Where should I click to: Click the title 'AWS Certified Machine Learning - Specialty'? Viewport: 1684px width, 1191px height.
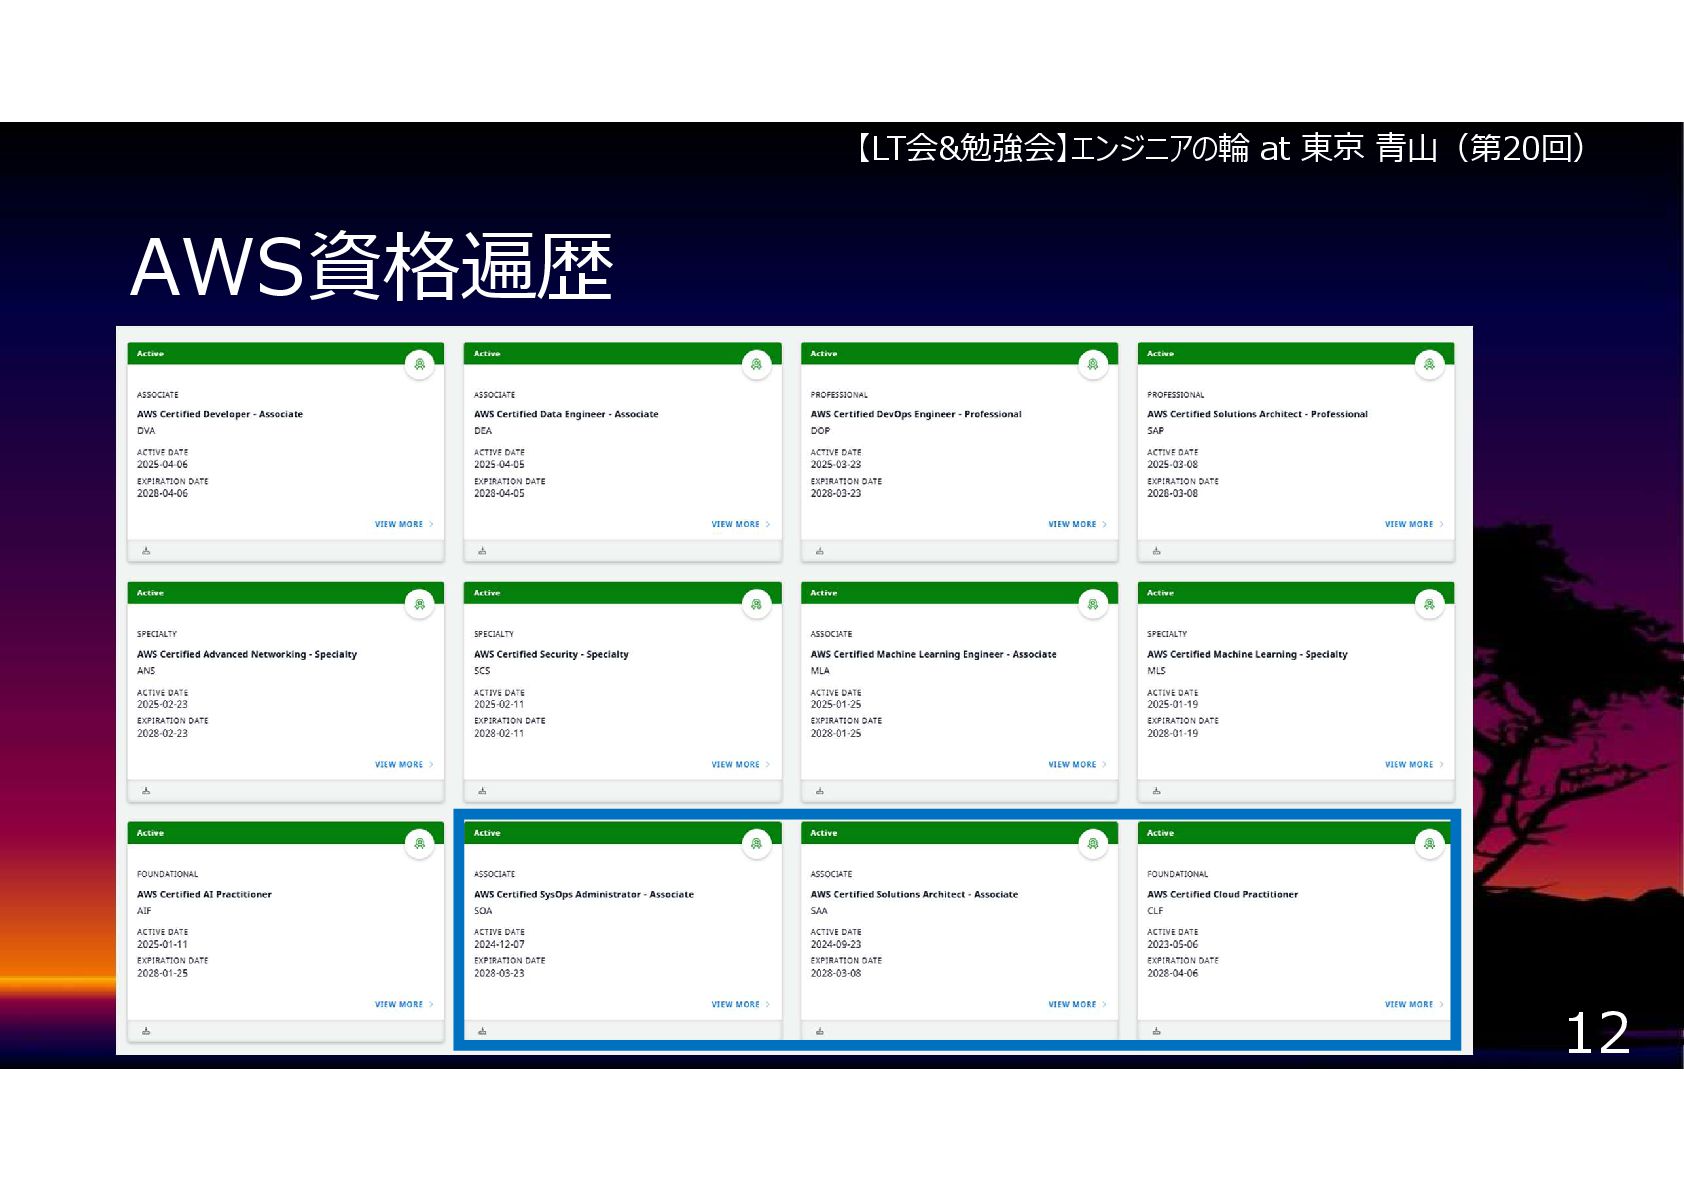(x=1247, y=654)
